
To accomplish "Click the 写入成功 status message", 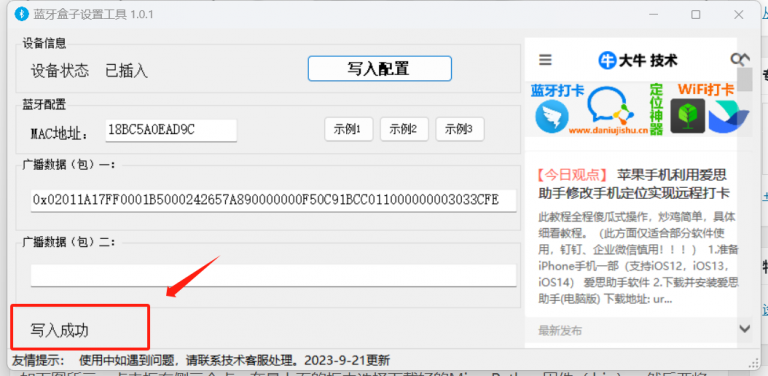I will coord(59,330).
